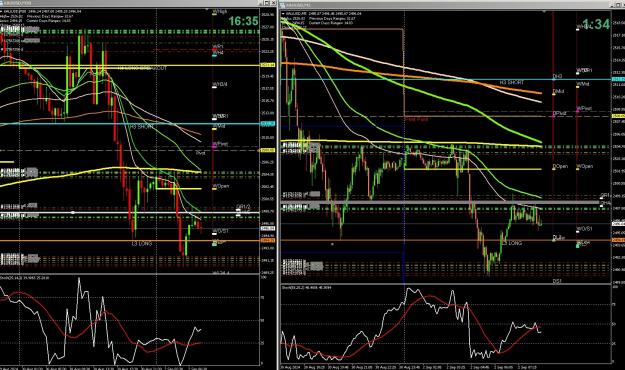Click the DOpen marker on right chart
This screenshot has width=625, height=370.
pyautogui.click(x=560, y=166)
